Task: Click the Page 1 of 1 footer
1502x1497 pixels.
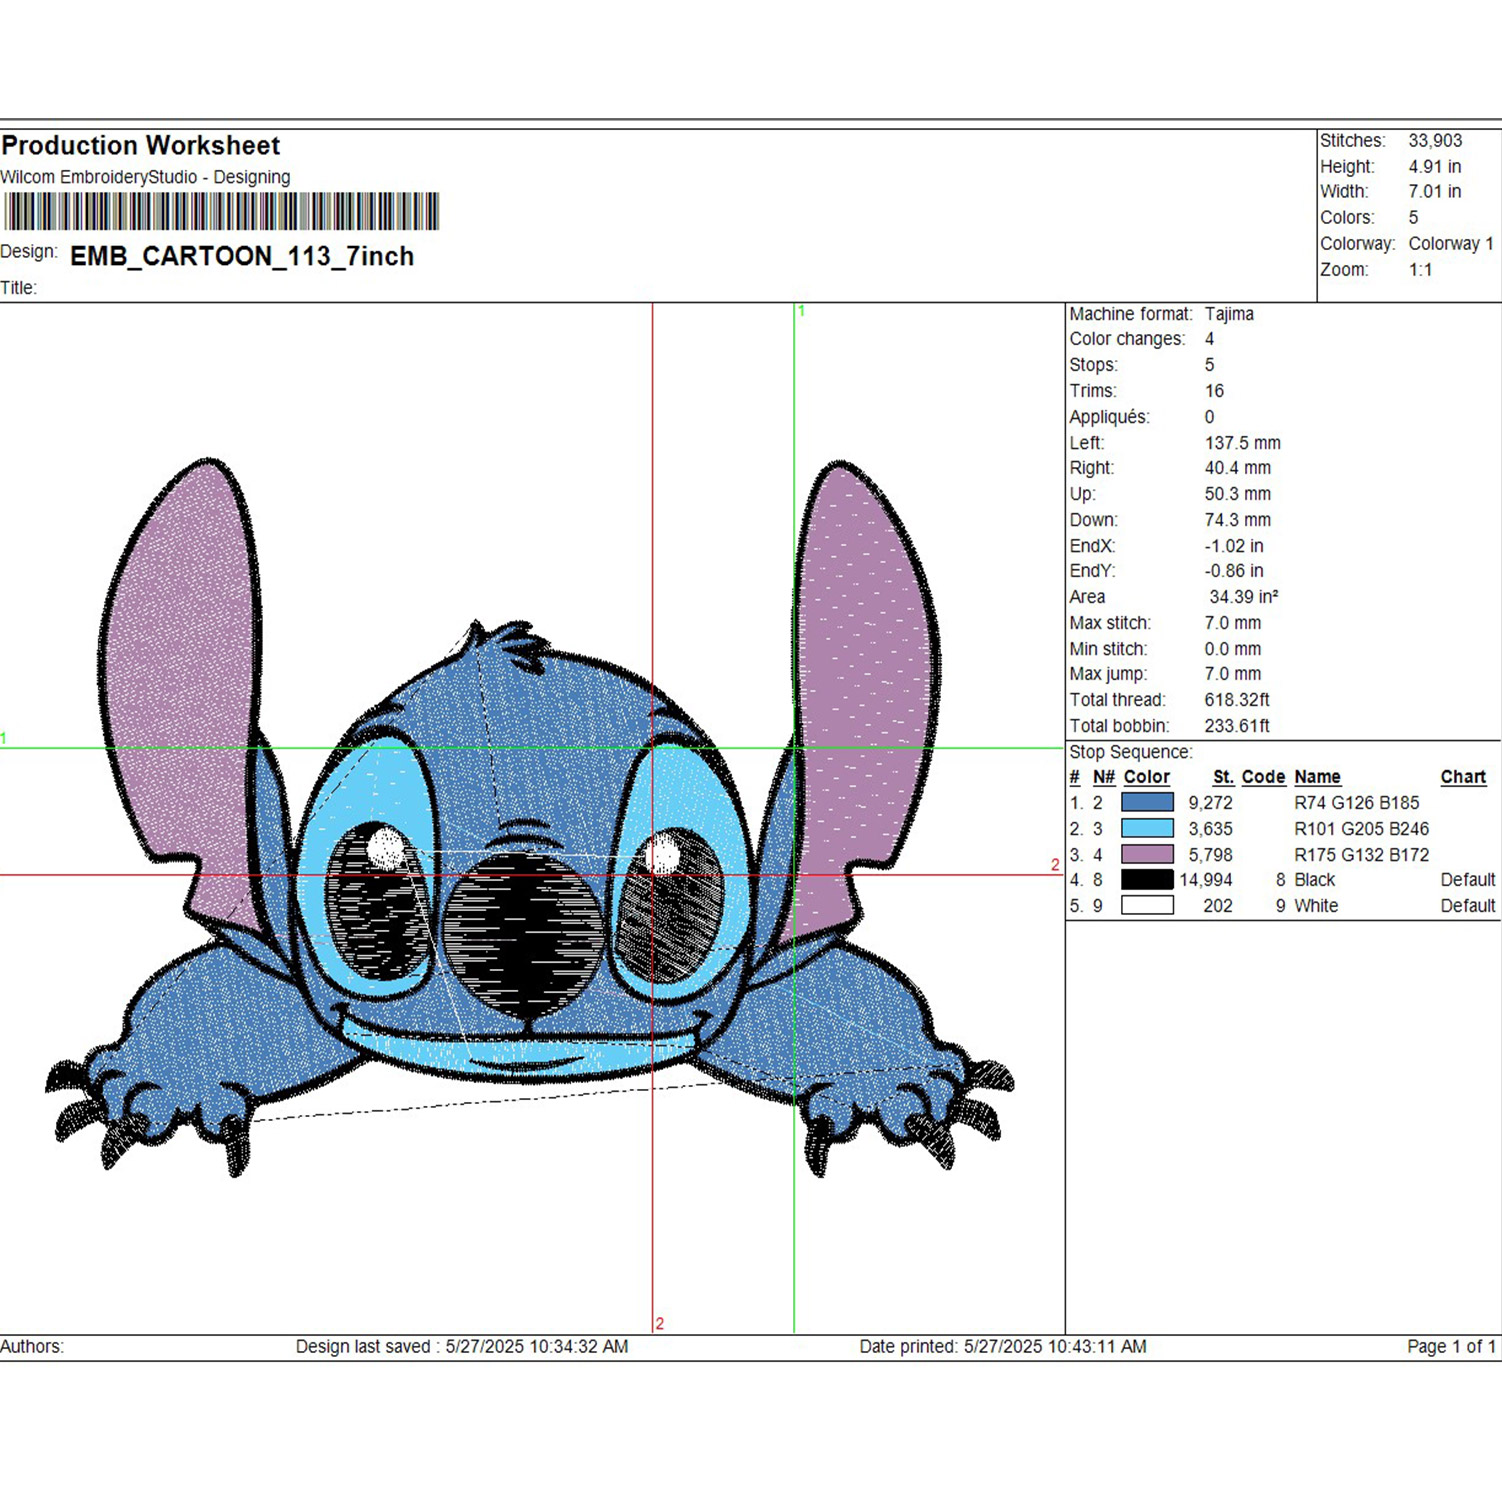Action: click(x=1451, y=1346)
